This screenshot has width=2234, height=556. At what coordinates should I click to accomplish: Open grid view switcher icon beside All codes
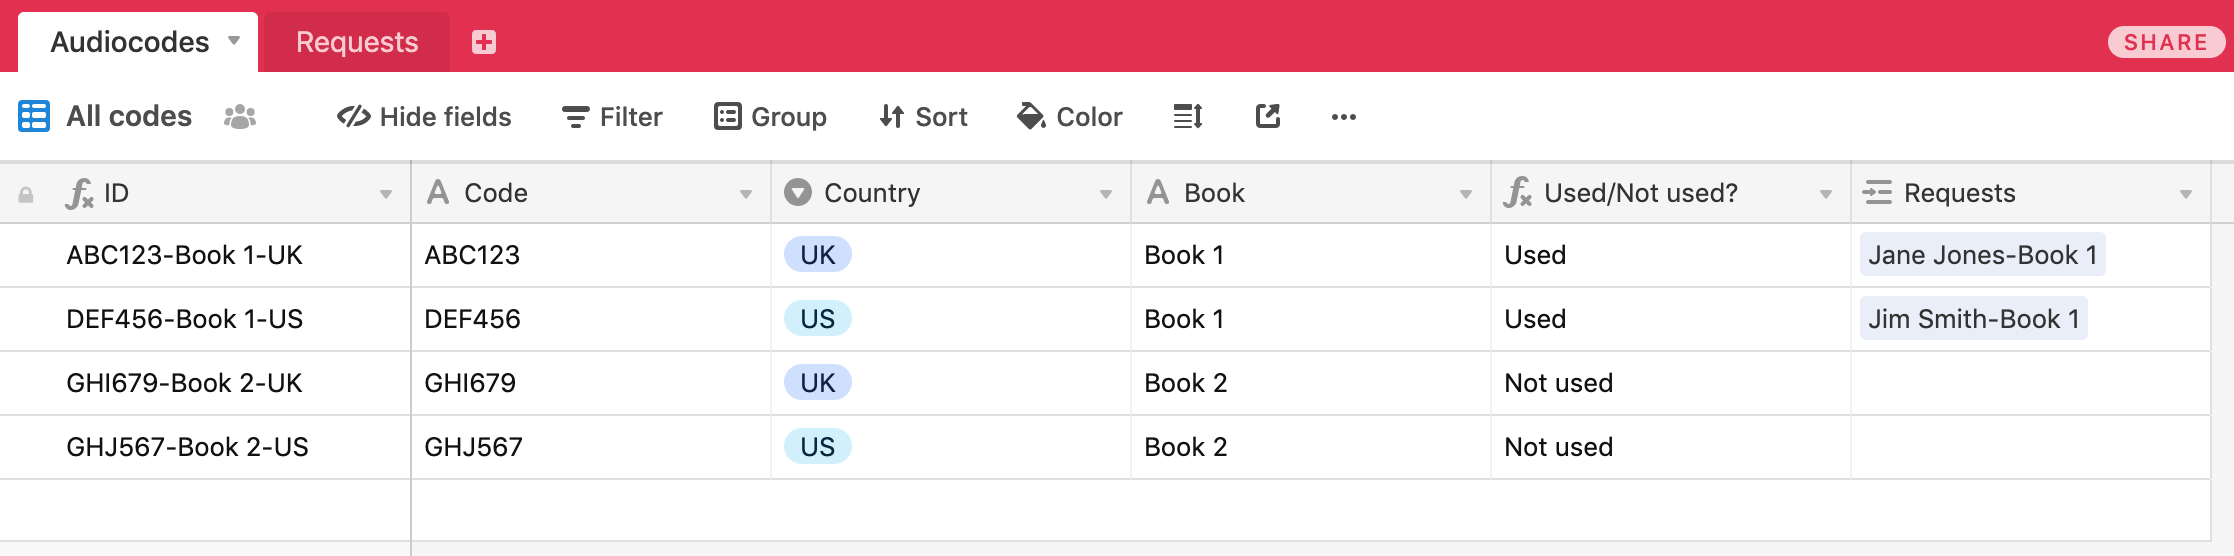click(x=34, y=116)
